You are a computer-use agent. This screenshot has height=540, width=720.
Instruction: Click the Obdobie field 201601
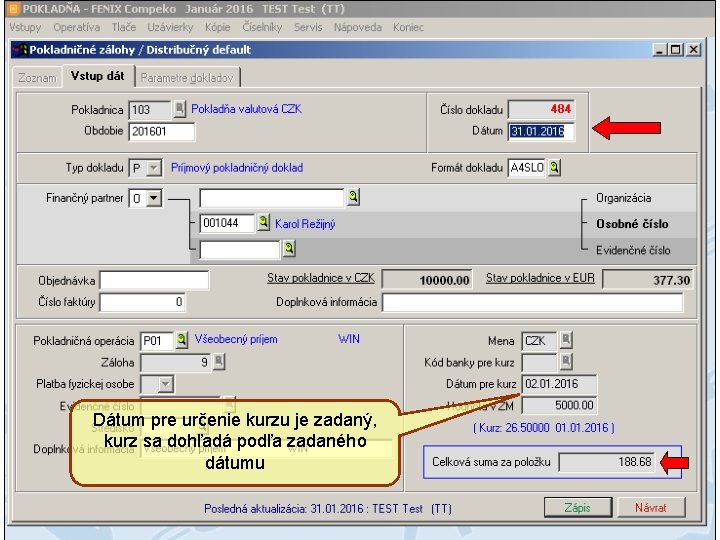(x=162, y=131)
